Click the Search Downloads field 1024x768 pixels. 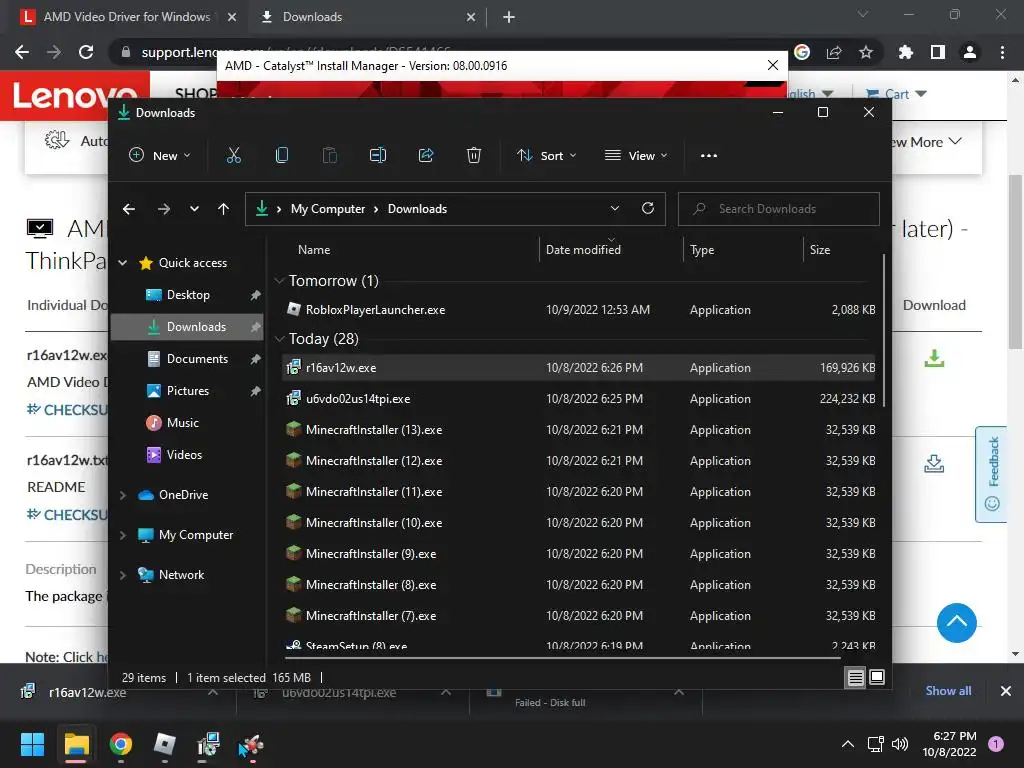(x=778, y=209)
